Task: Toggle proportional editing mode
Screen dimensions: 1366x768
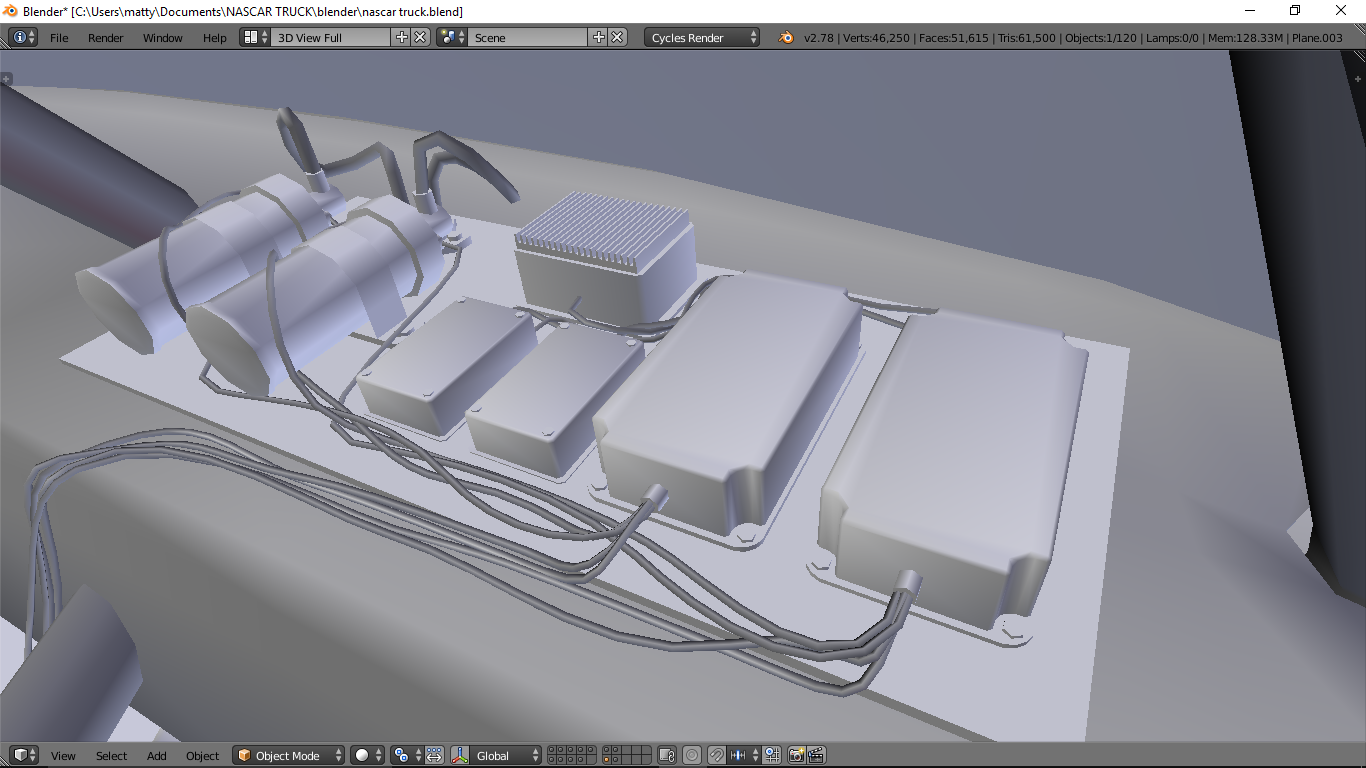Action: point(692,755)
